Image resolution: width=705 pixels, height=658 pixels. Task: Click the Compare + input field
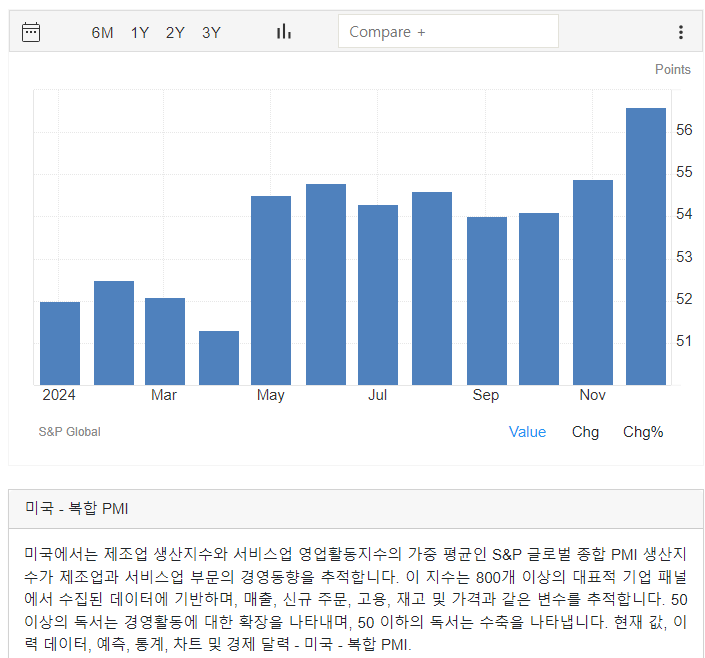[448, 31]
